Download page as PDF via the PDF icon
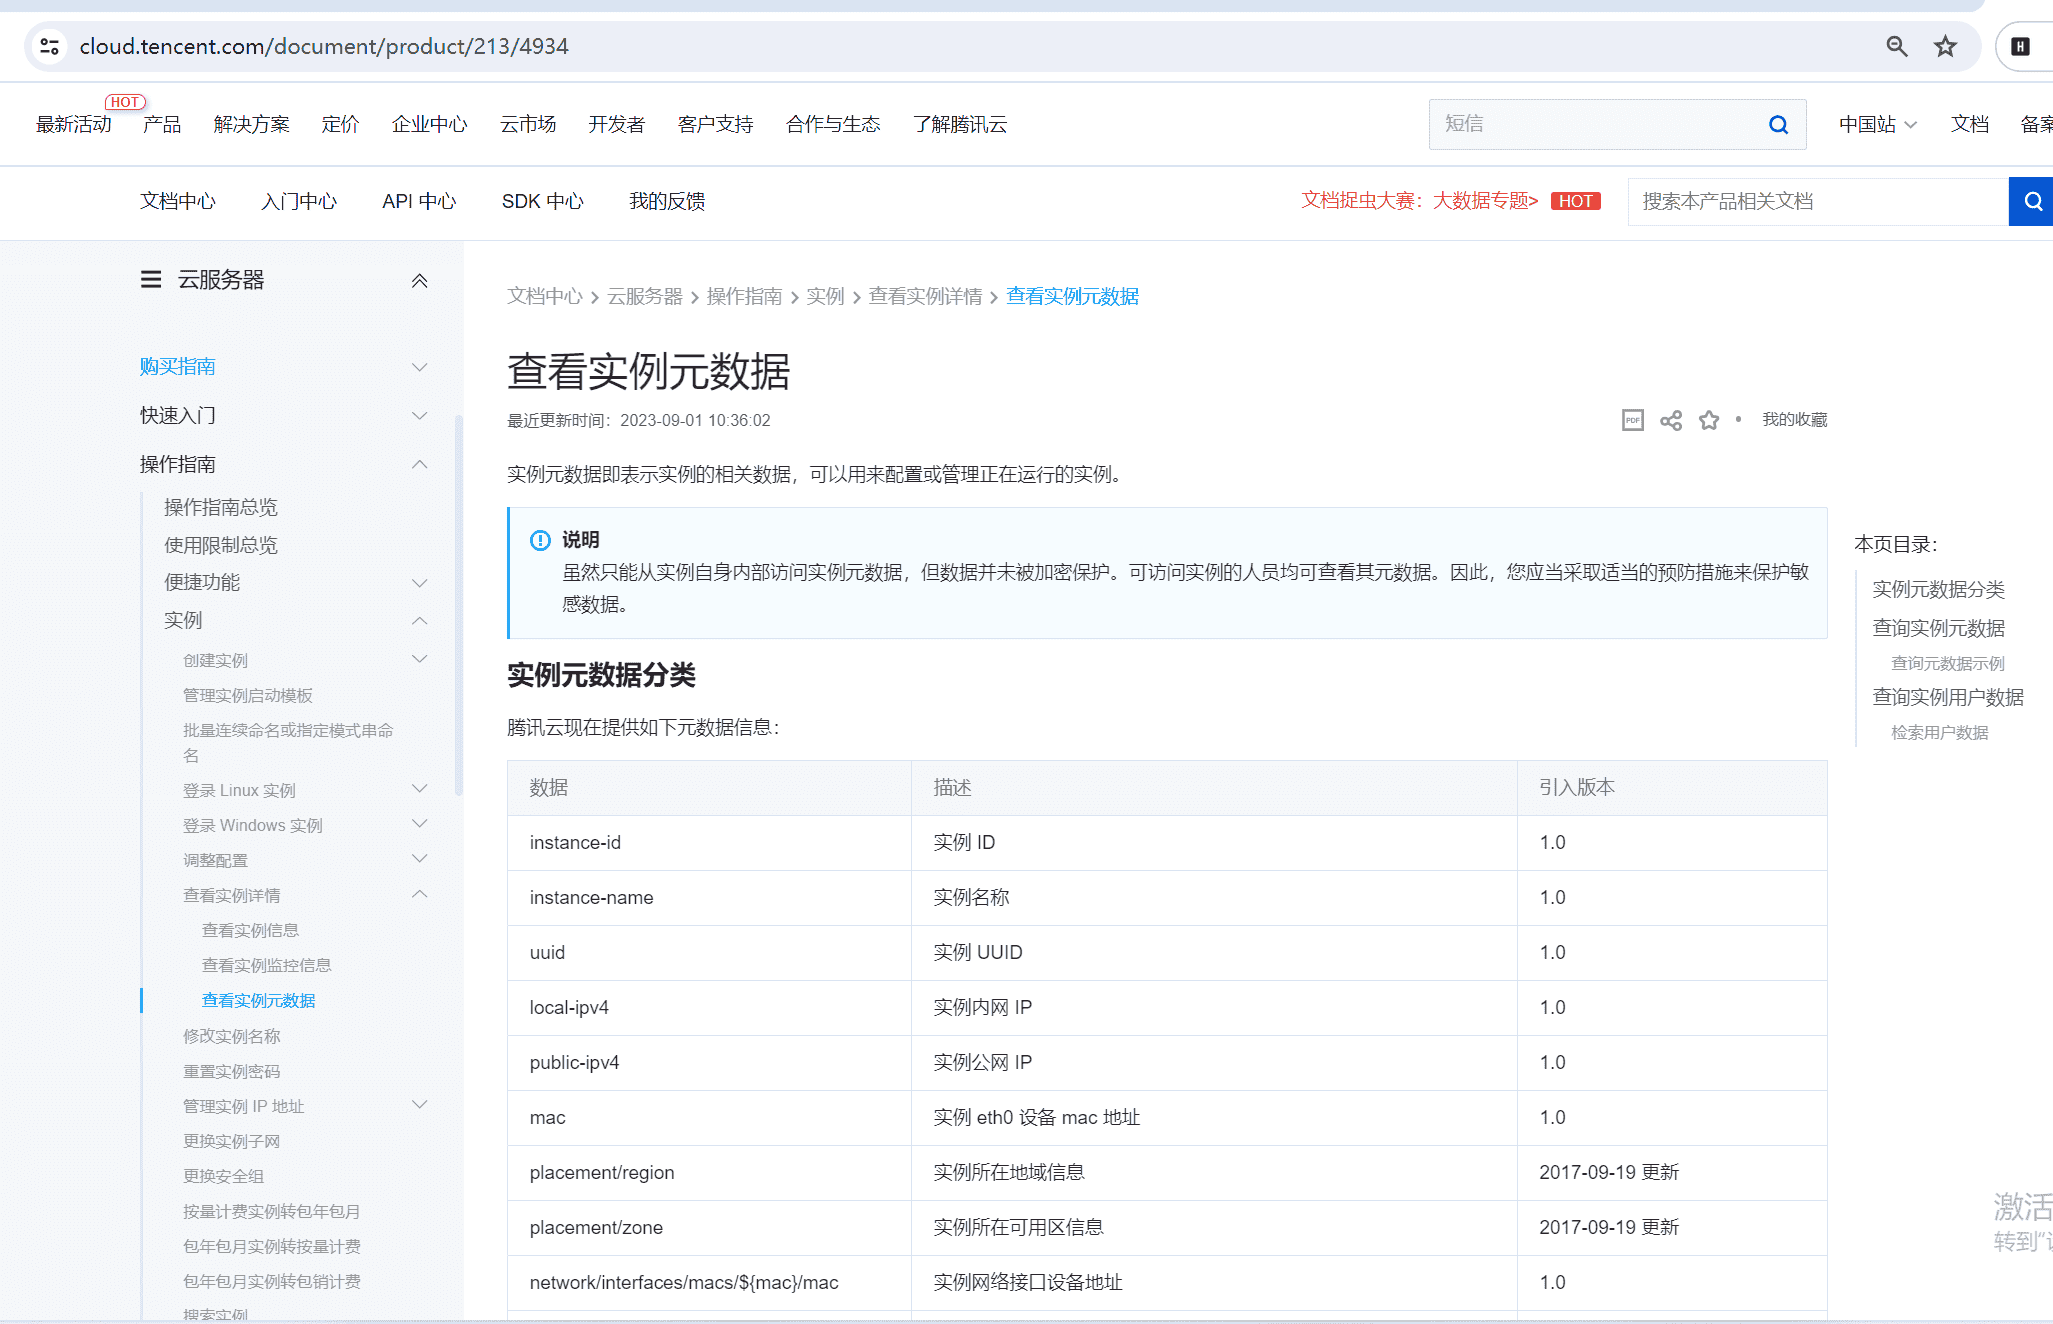 tap(1632, 420)
